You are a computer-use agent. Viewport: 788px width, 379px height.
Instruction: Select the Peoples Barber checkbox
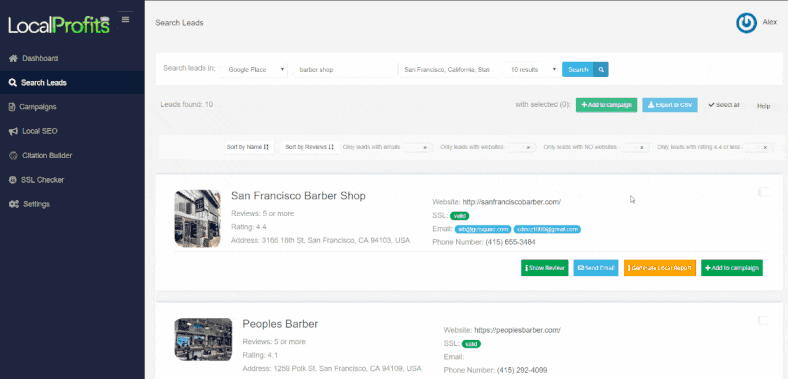coord(763,320)
